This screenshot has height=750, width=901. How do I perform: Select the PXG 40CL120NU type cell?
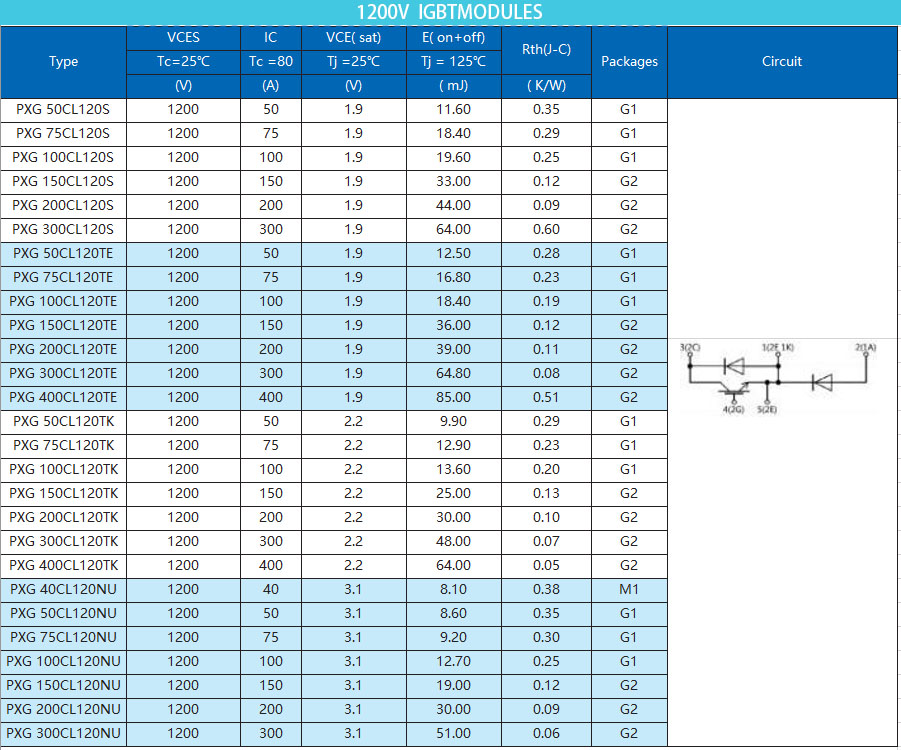click(63, 589)
